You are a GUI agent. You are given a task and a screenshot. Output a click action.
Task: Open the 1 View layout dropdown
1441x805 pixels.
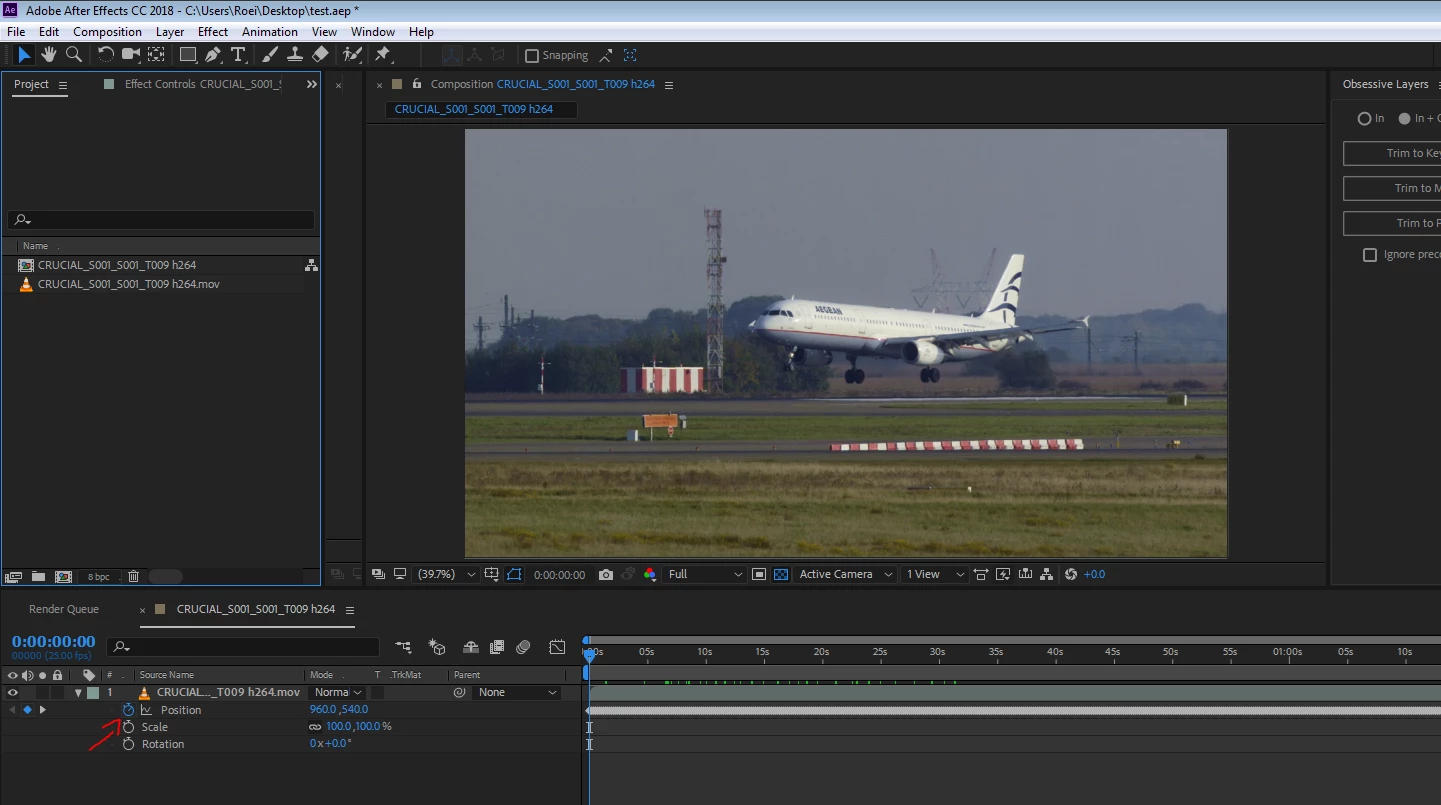(x=934, y=574)
